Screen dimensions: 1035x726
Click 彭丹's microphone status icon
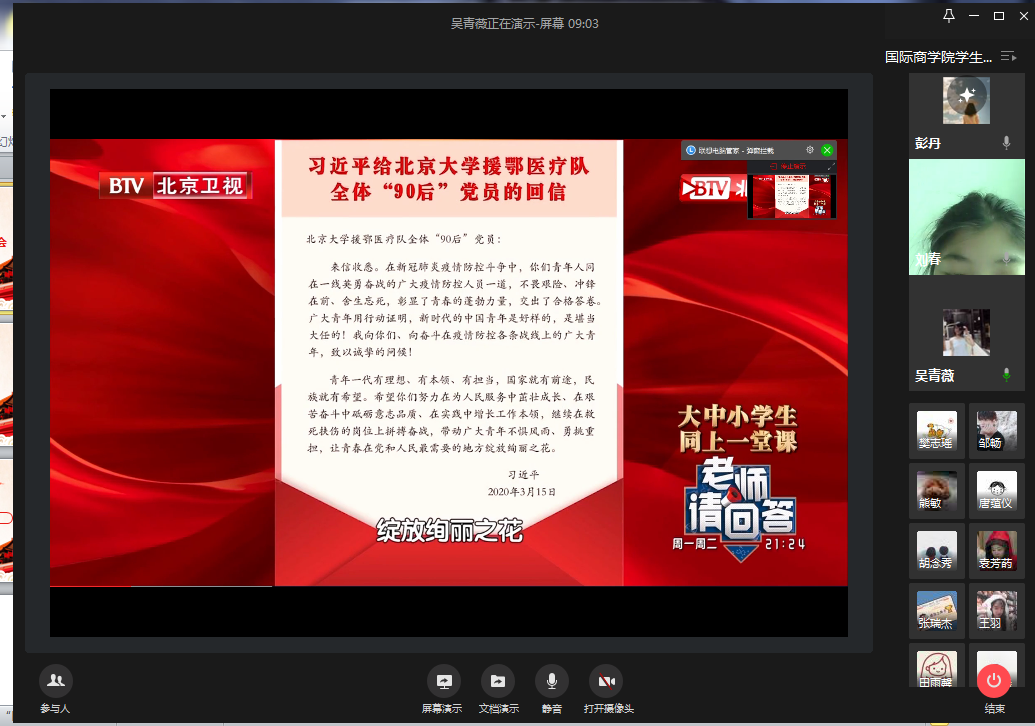coord(1007,144)
